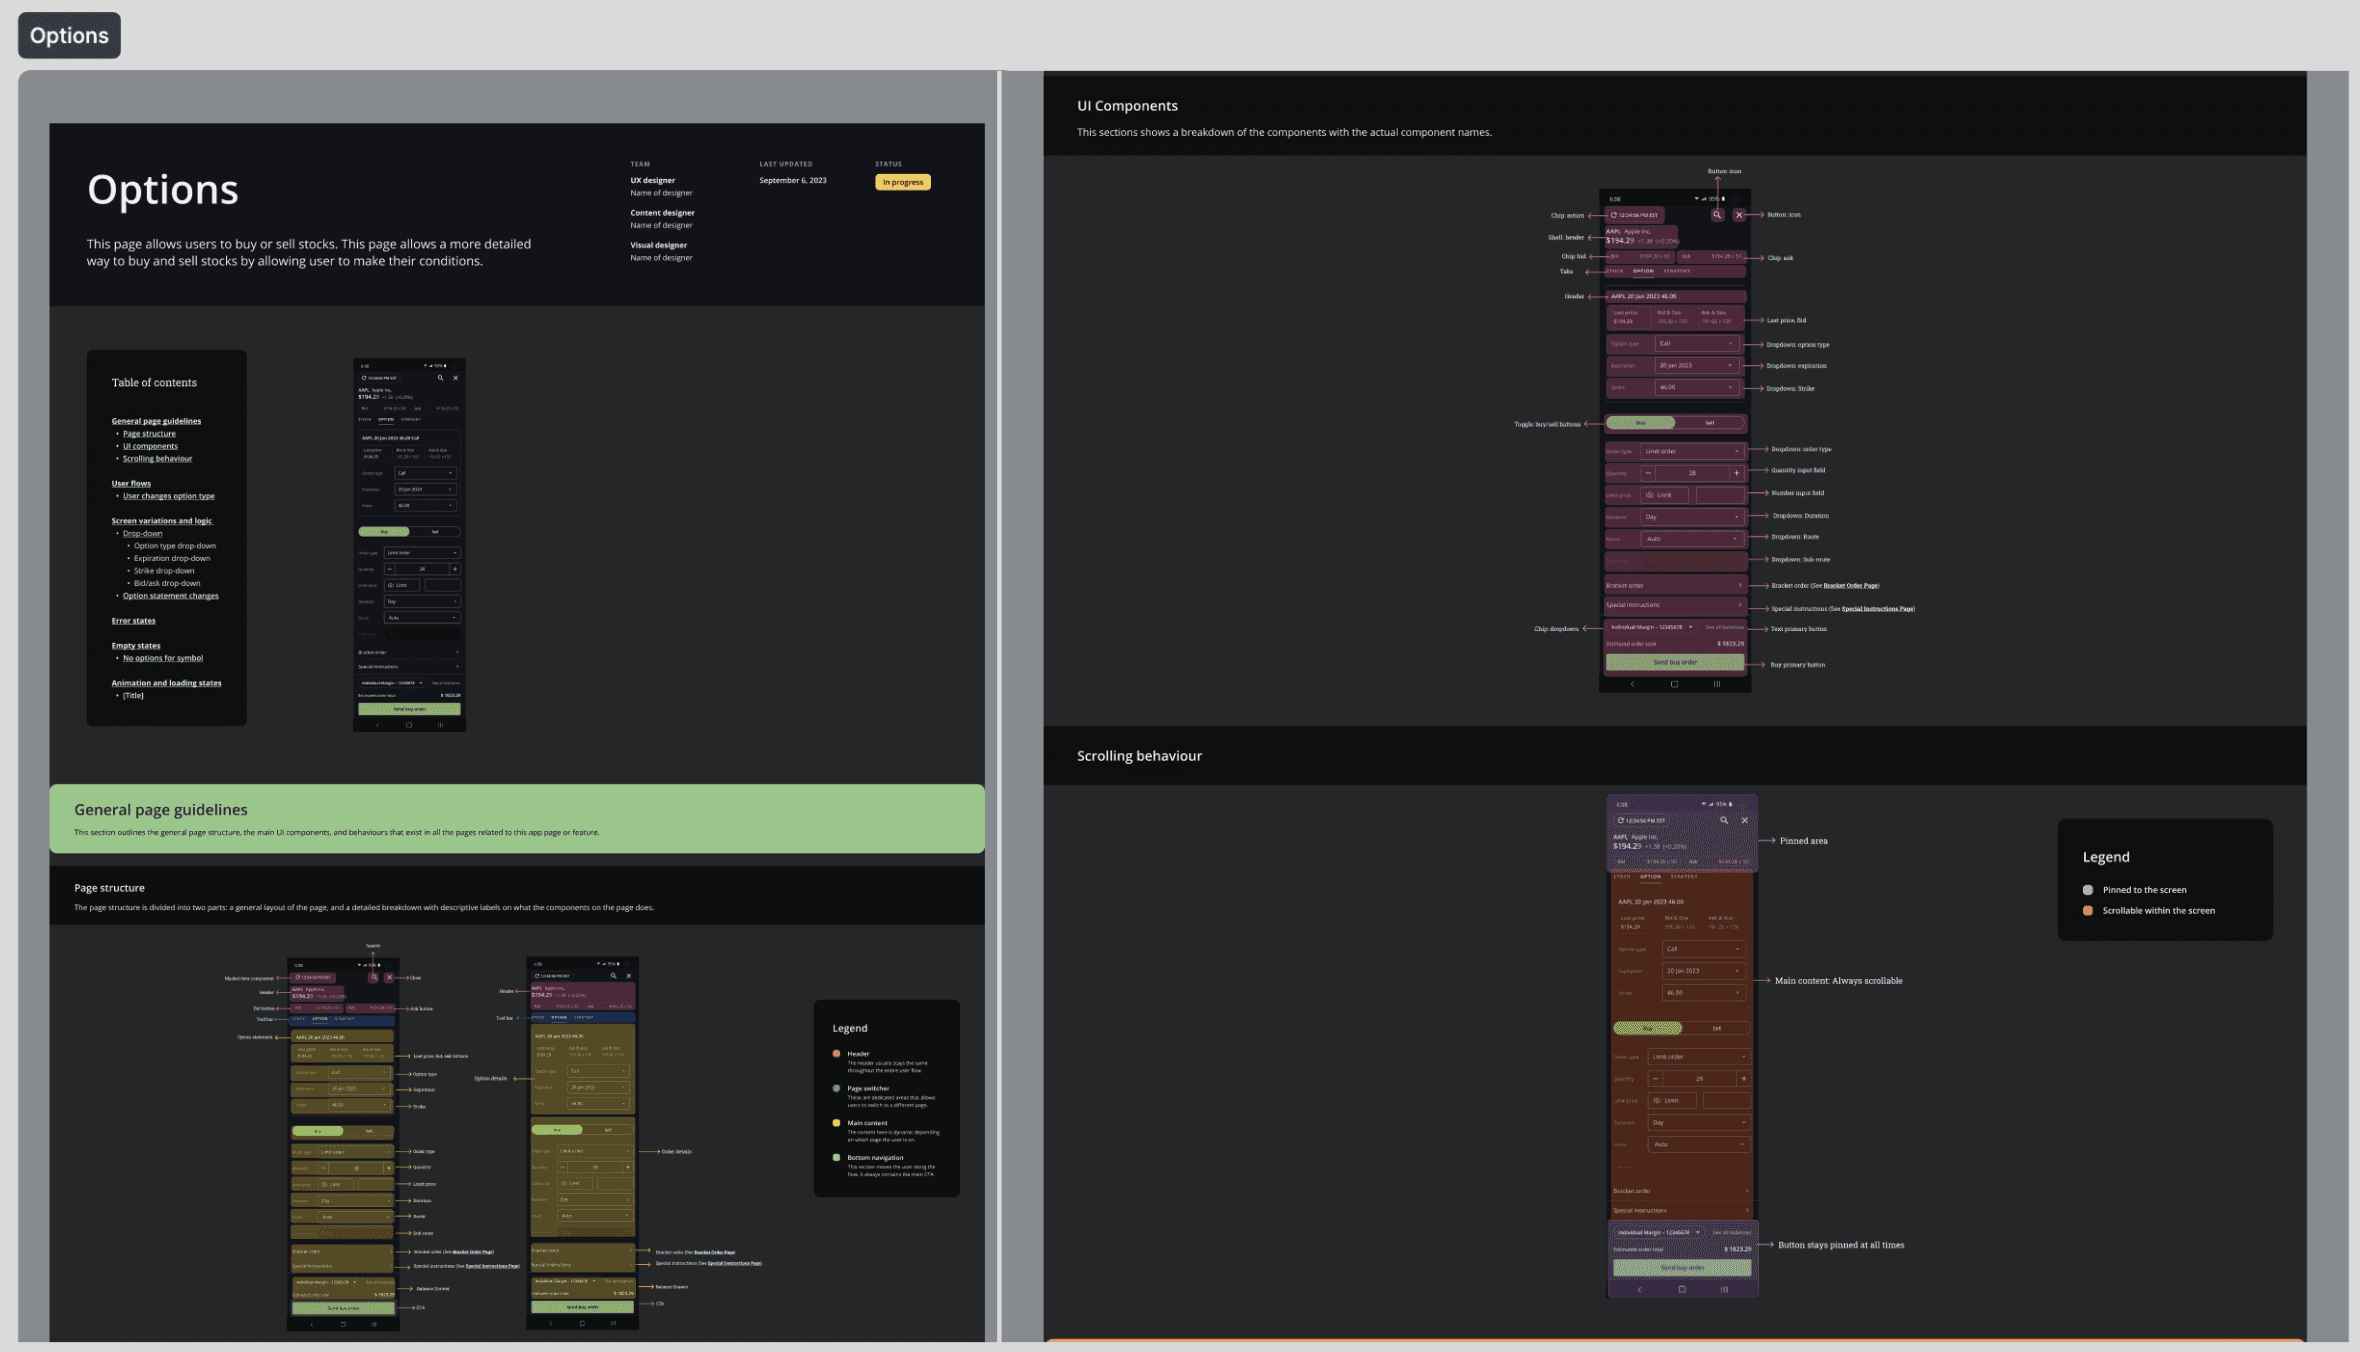Click search icon in Scrolling behaviour mockup
This screenshot has height=1352, width=2360.
click(x=1724, y=820)
